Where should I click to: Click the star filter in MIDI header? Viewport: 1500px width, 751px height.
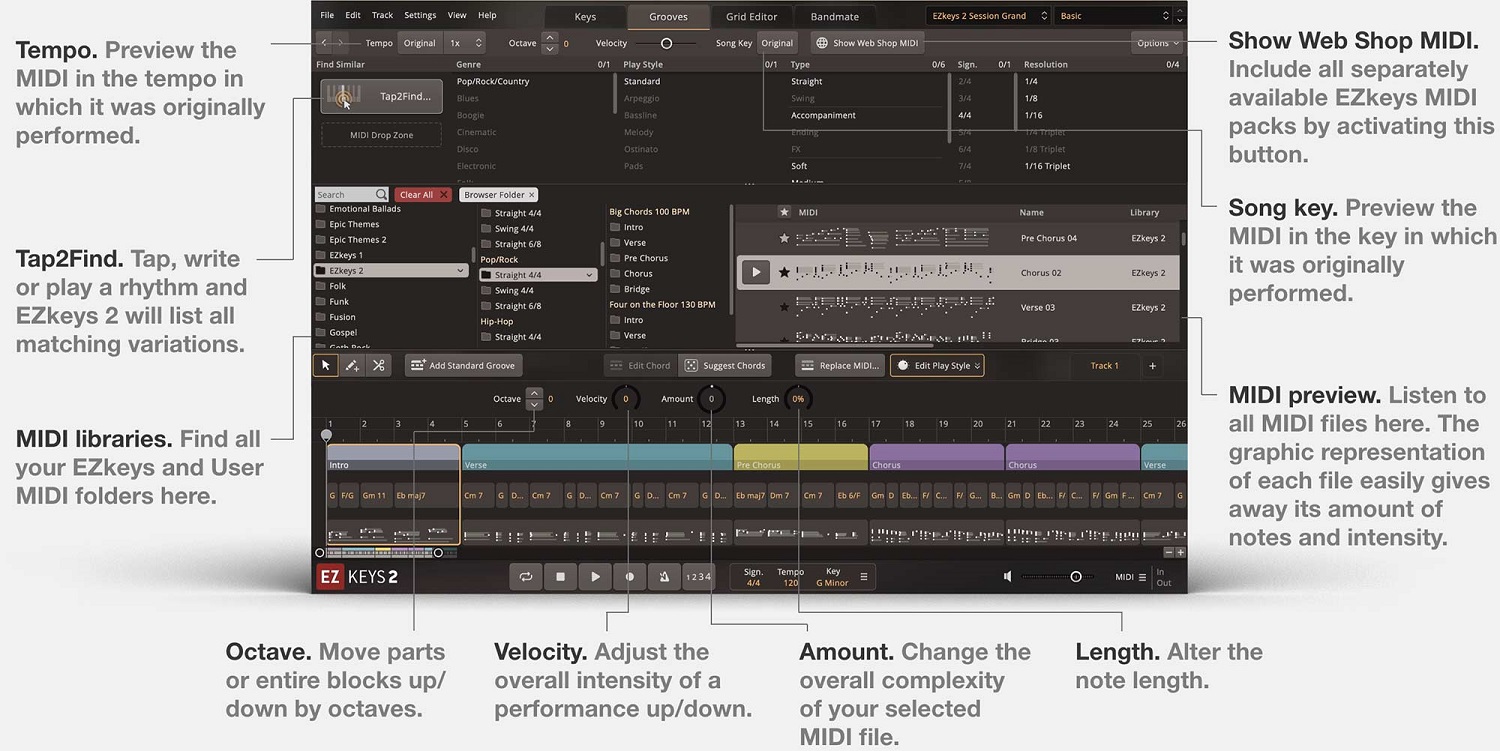click(x=785, y=212)
